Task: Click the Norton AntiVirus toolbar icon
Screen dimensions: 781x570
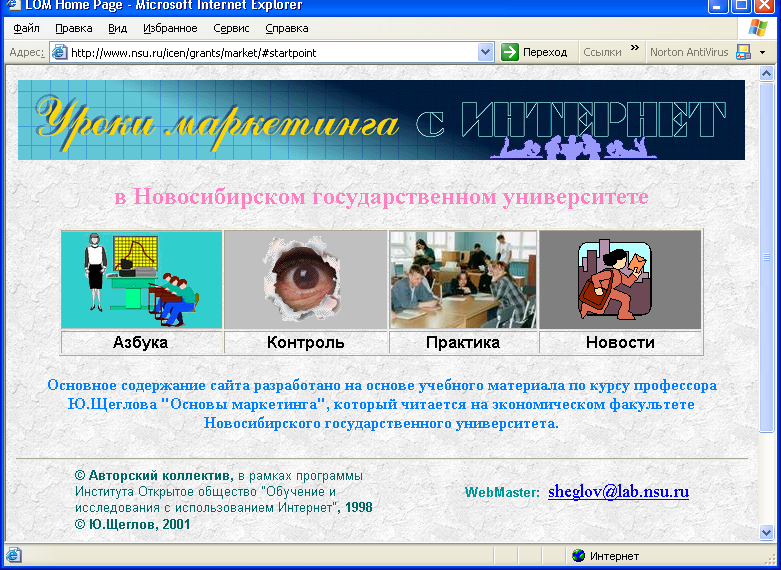Action: (744, 52)
